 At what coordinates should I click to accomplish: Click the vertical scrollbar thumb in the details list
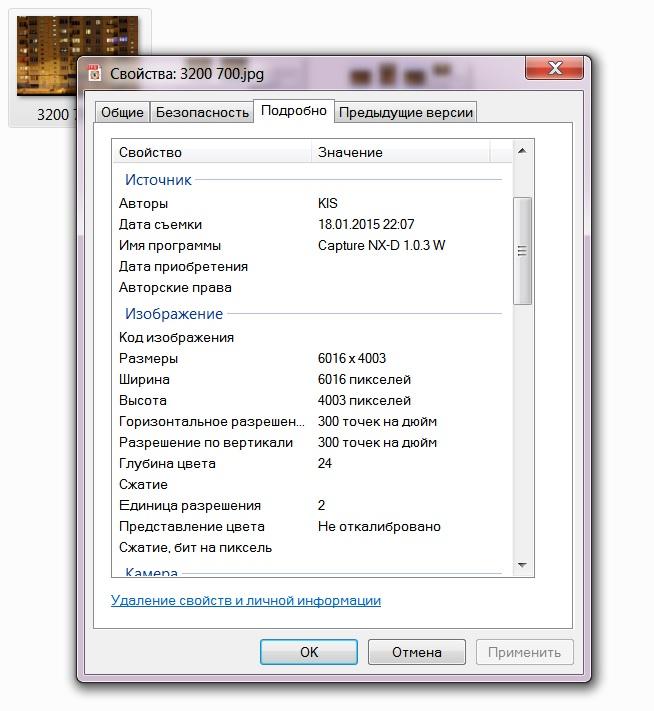522,251
